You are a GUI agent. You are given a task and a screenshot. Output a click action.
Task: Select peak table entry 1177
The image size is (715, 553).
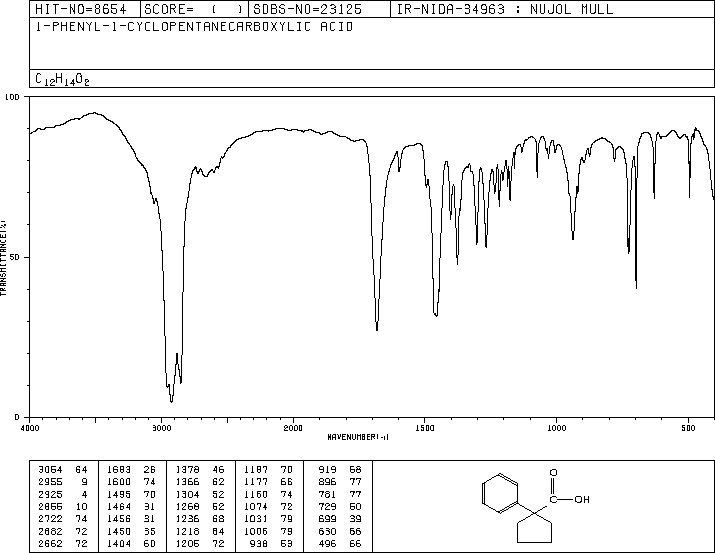coord(269,482)
